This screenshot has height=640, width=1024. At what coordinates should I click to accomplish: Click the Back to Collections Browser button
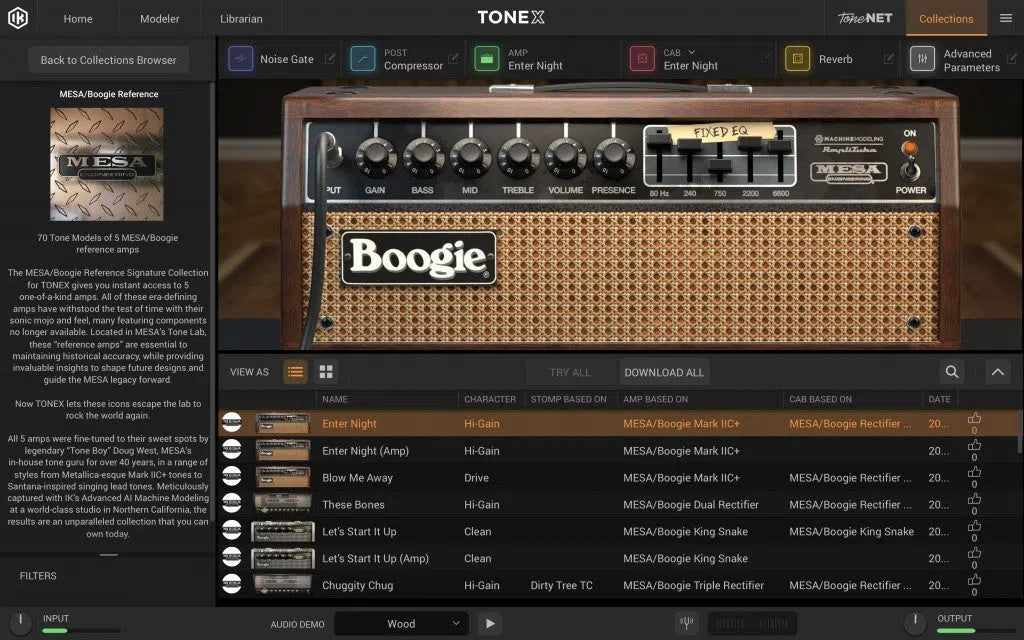tap(108, 59)
